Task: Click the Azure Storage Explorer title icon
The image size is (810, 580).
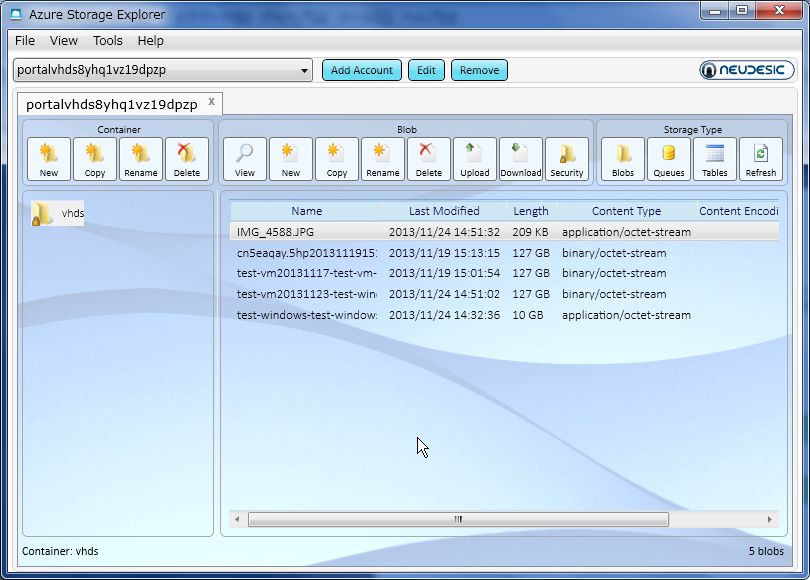Action: click(x=17, y=14)
